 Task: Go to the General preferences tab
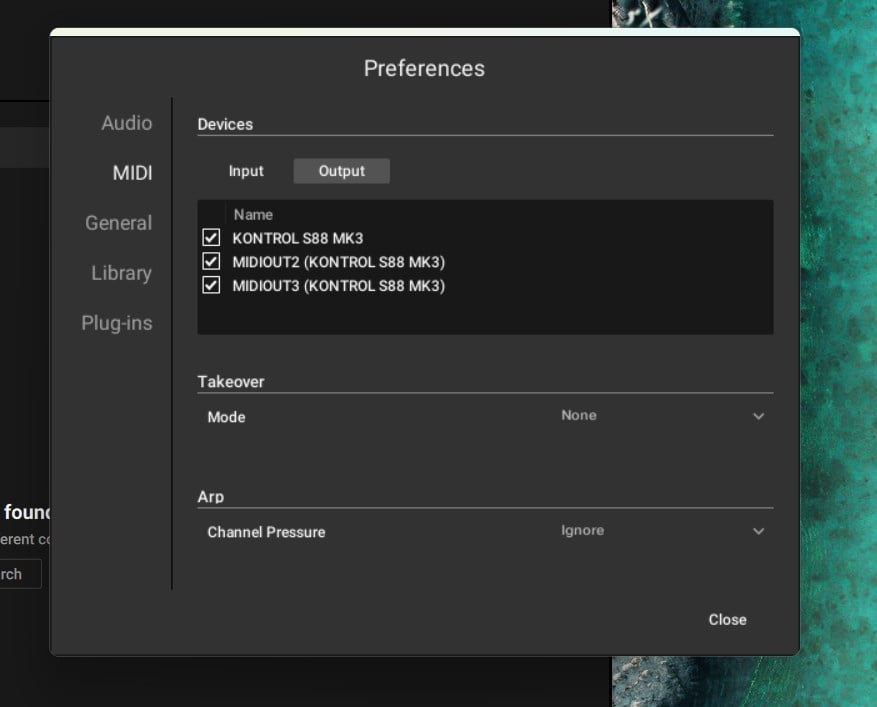[118, 223]
